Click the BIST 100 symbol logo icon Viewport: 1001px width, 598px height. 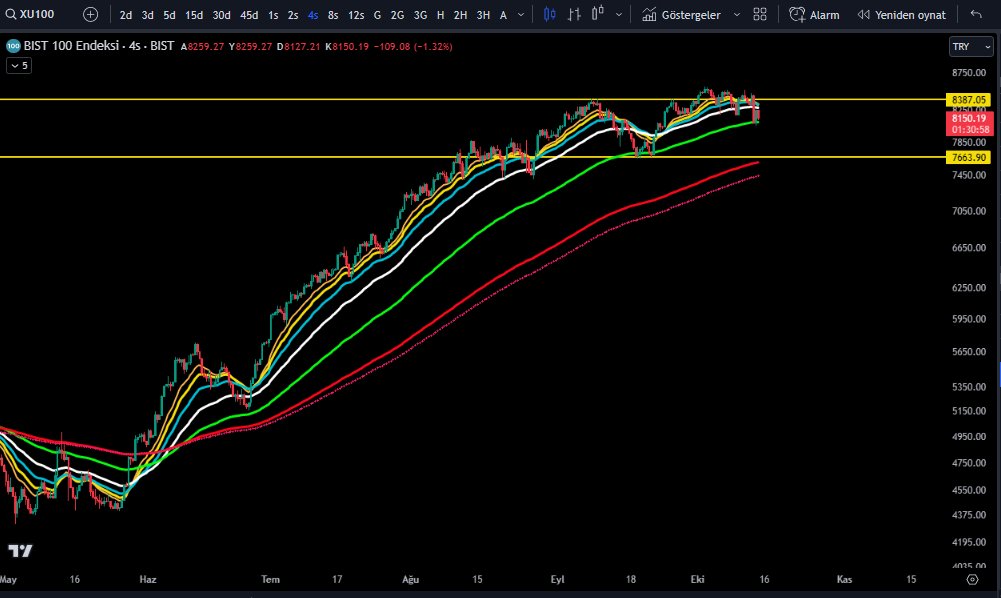click(x=13, y=46)
